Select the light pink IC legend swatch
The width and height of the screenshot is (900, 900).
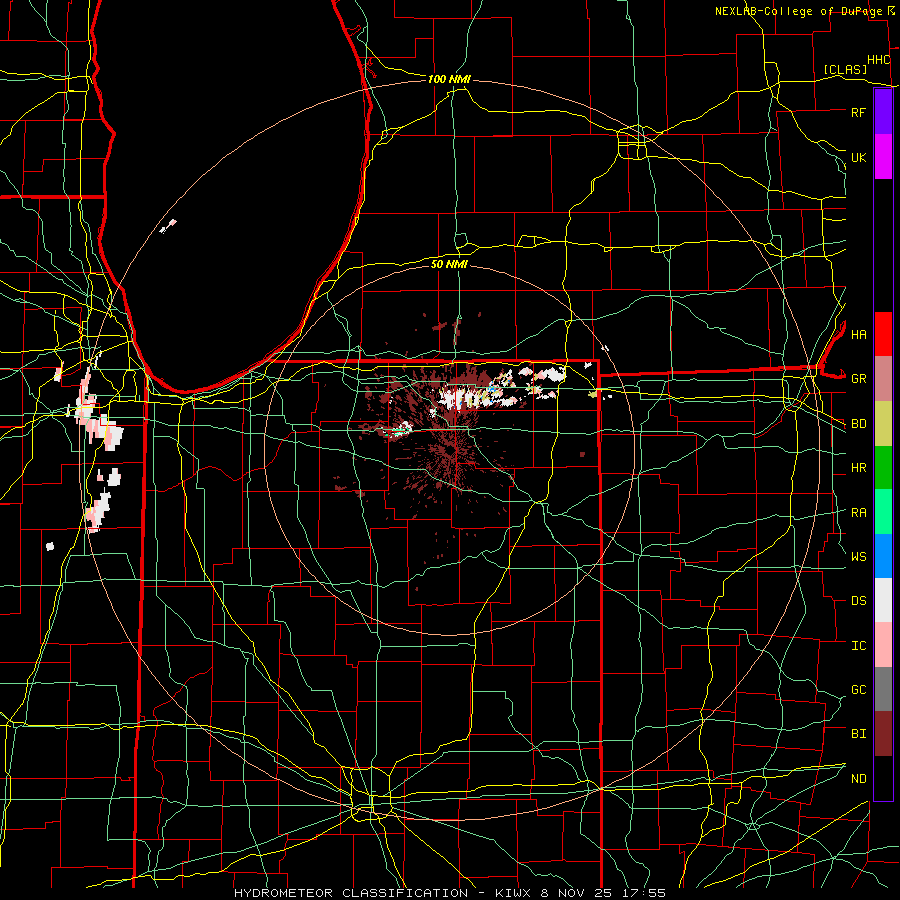[x=883, y=645]
